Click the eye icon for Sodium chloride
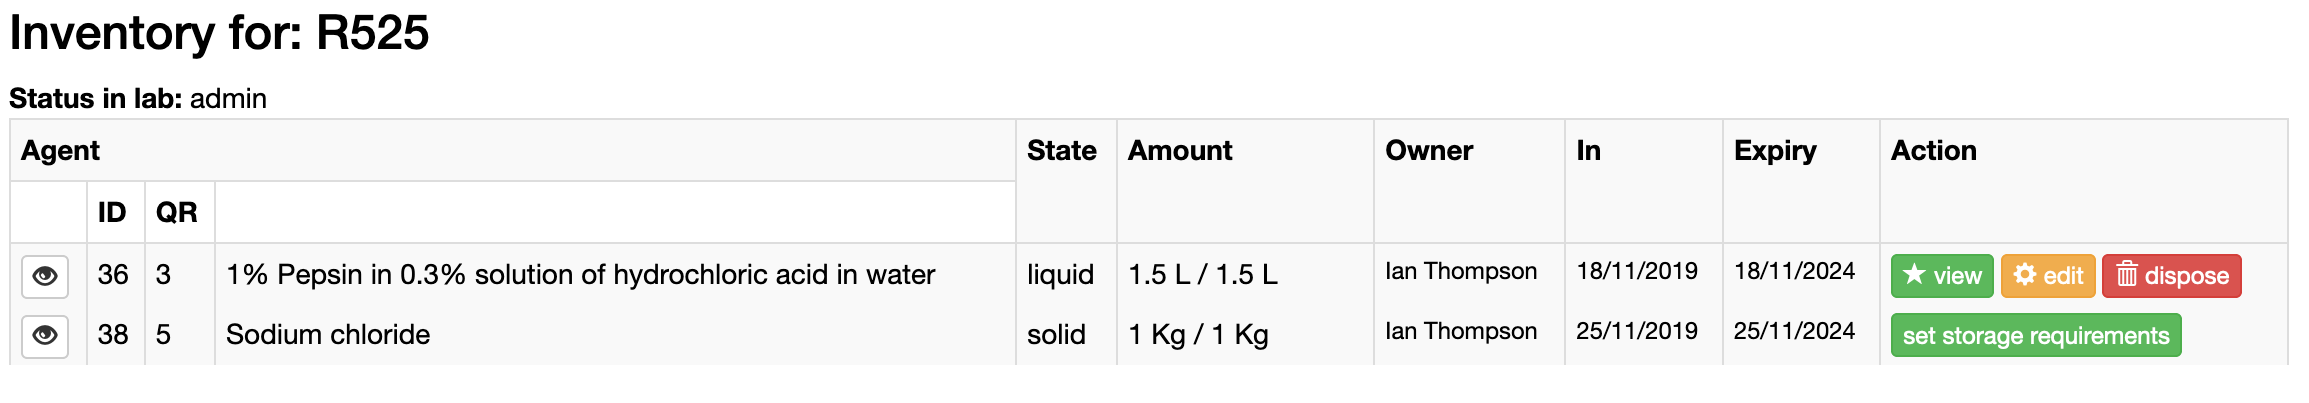This screenshot has height=403, width=2309. 45,335
